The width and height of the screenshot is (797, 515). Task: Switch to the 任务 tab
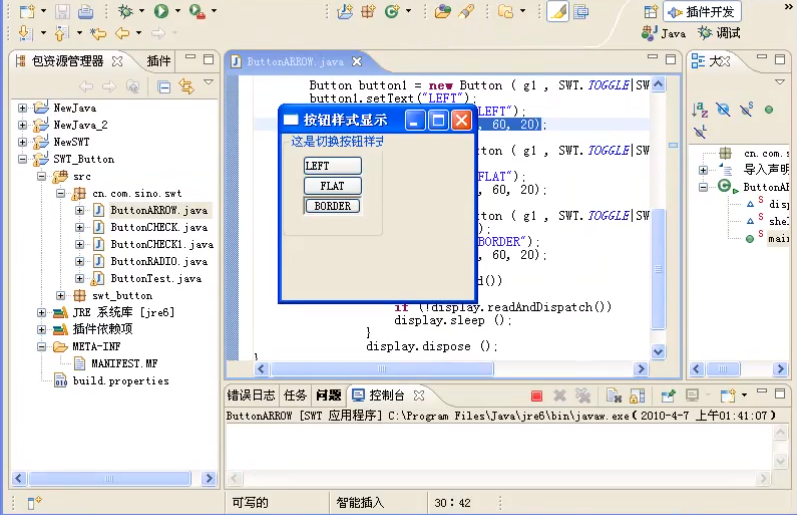click(x=296, y=395)
